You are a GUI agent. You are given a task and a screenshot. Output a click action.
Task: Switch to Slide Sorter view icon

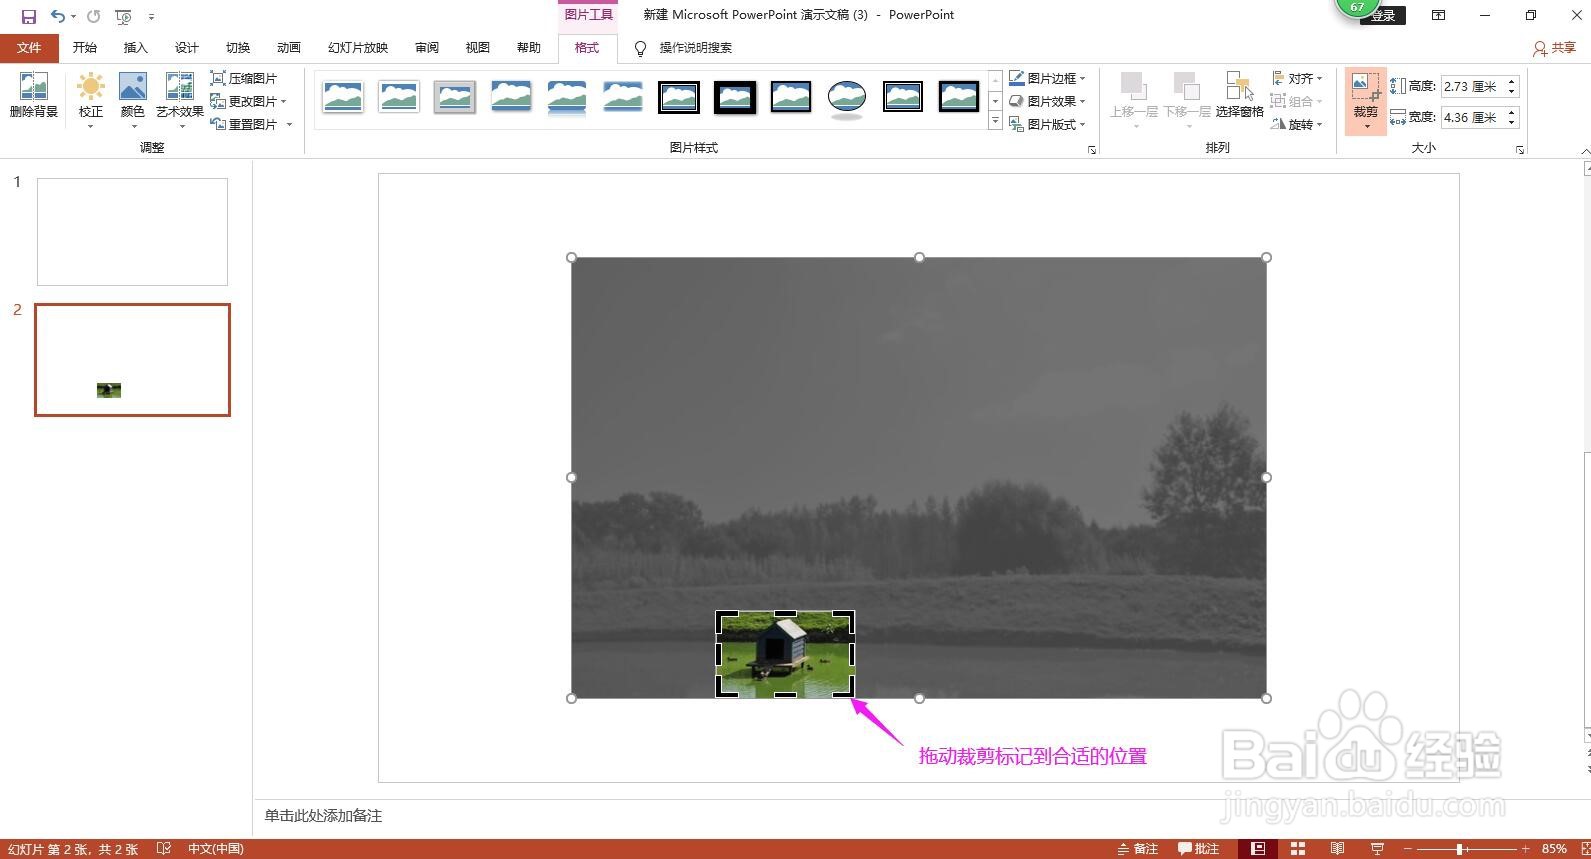pos(1298,849)
